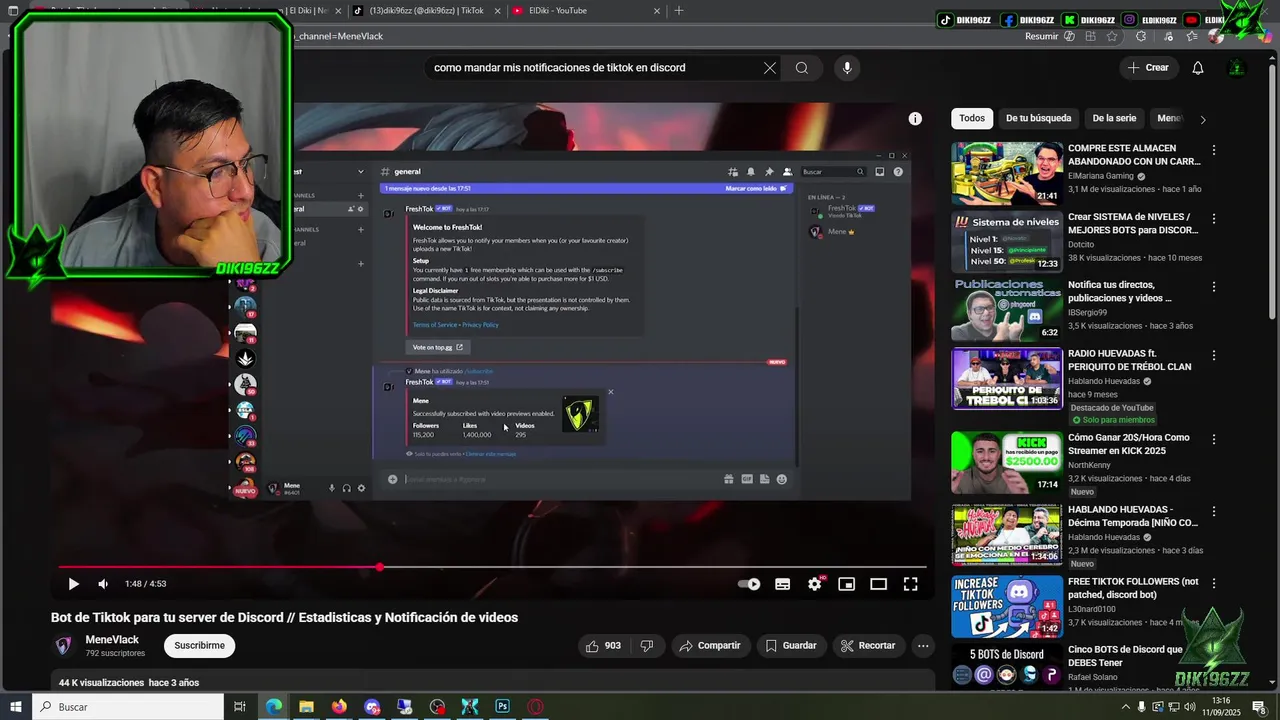The image size is (1280, 720).
Task: Show more filter chips with arrow
Action: click(x=1203, y=119)
